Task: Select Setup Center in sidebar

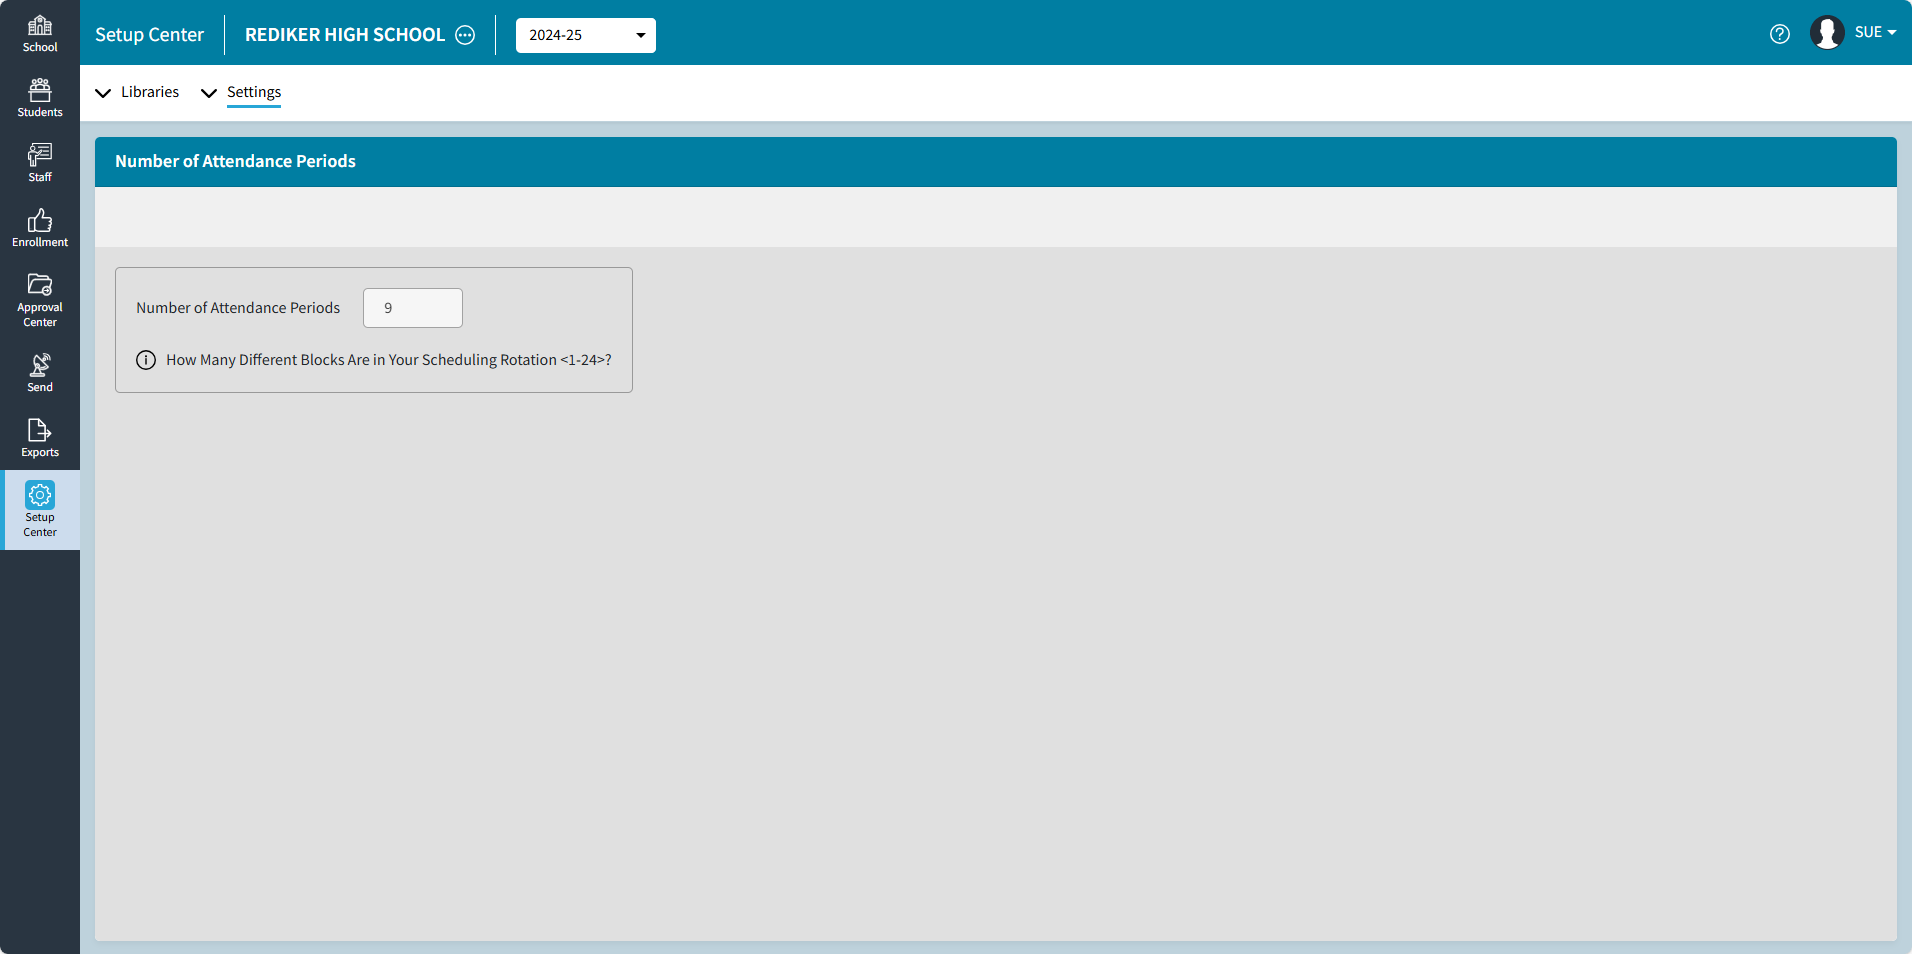Action: tap(40, 510)
